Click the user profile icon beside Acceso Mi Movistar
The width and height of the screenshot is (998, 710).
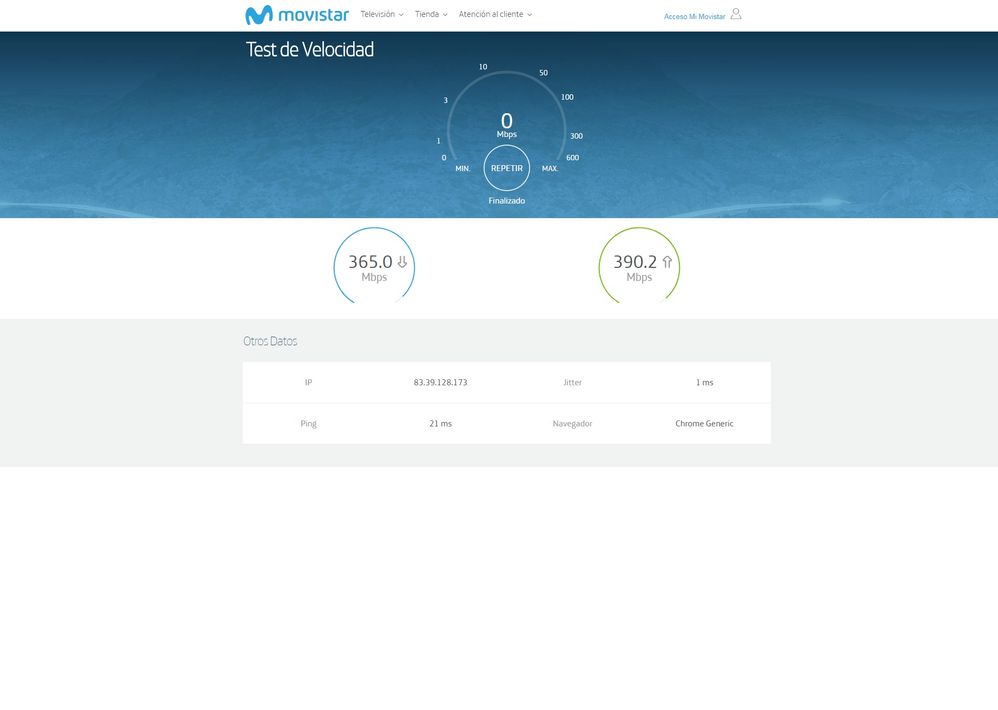click(x=736, y=14)
